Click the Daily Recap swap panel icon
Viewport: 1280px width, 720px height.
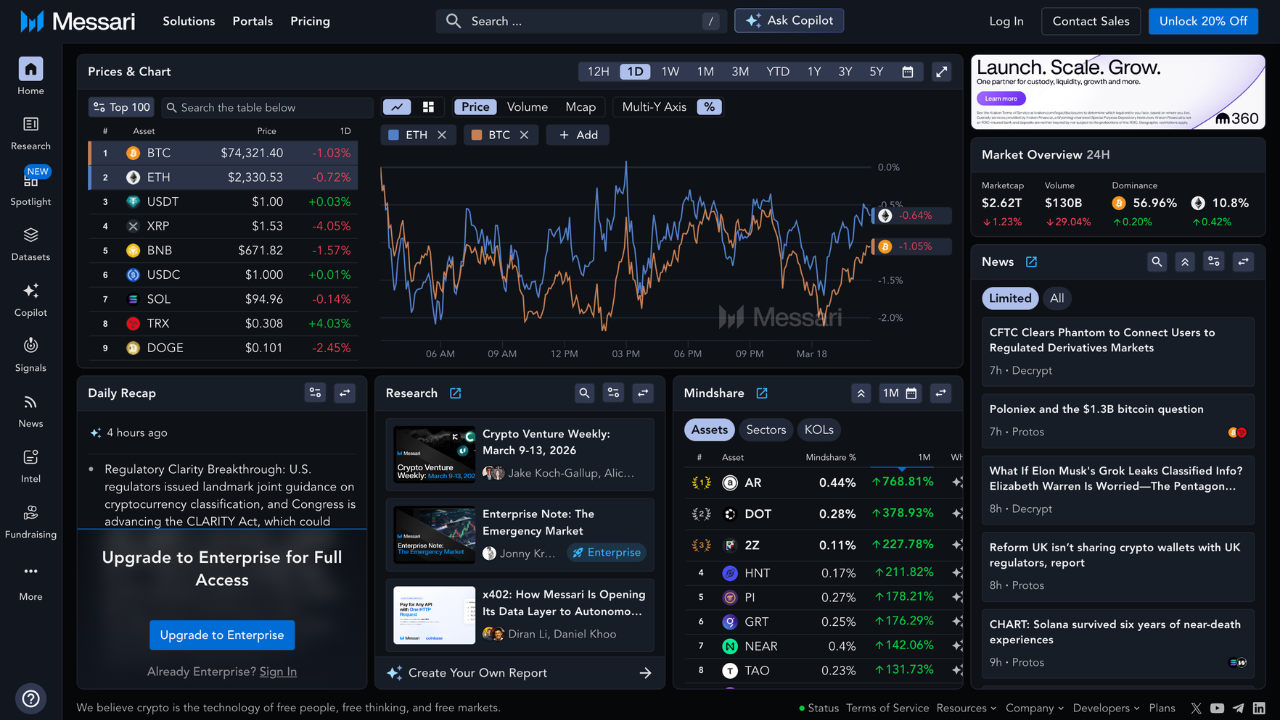[345, 393]
